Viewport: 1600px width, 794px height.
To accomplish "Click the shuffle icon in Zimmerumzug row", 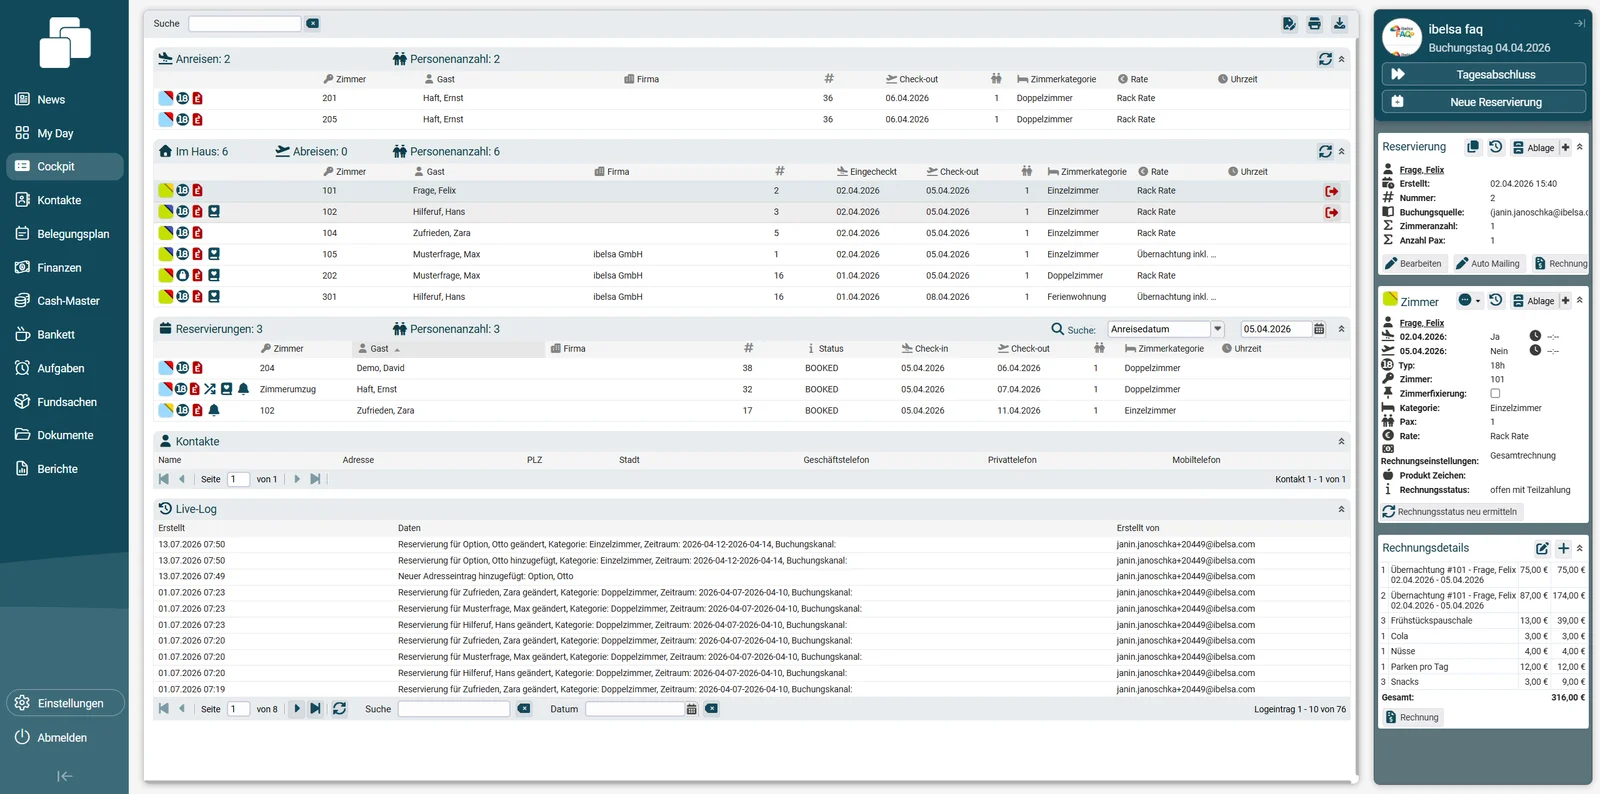I will [210, 389].
